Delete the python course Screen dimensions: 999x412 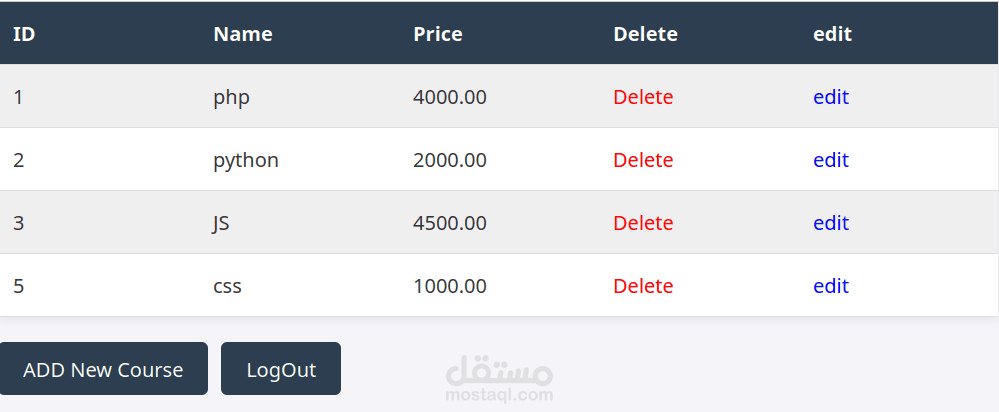[x=643, y=160]
